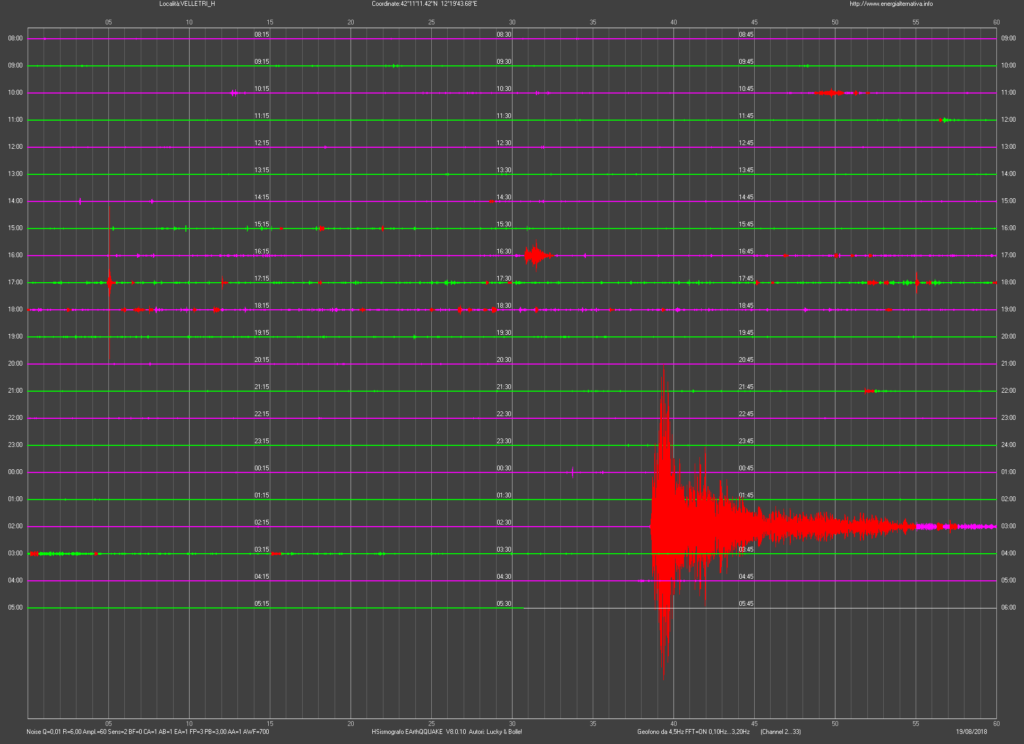Click the (Channel 2...33) footer text
The width and height of the screenshot is (1024, 744).
point(780,732)
